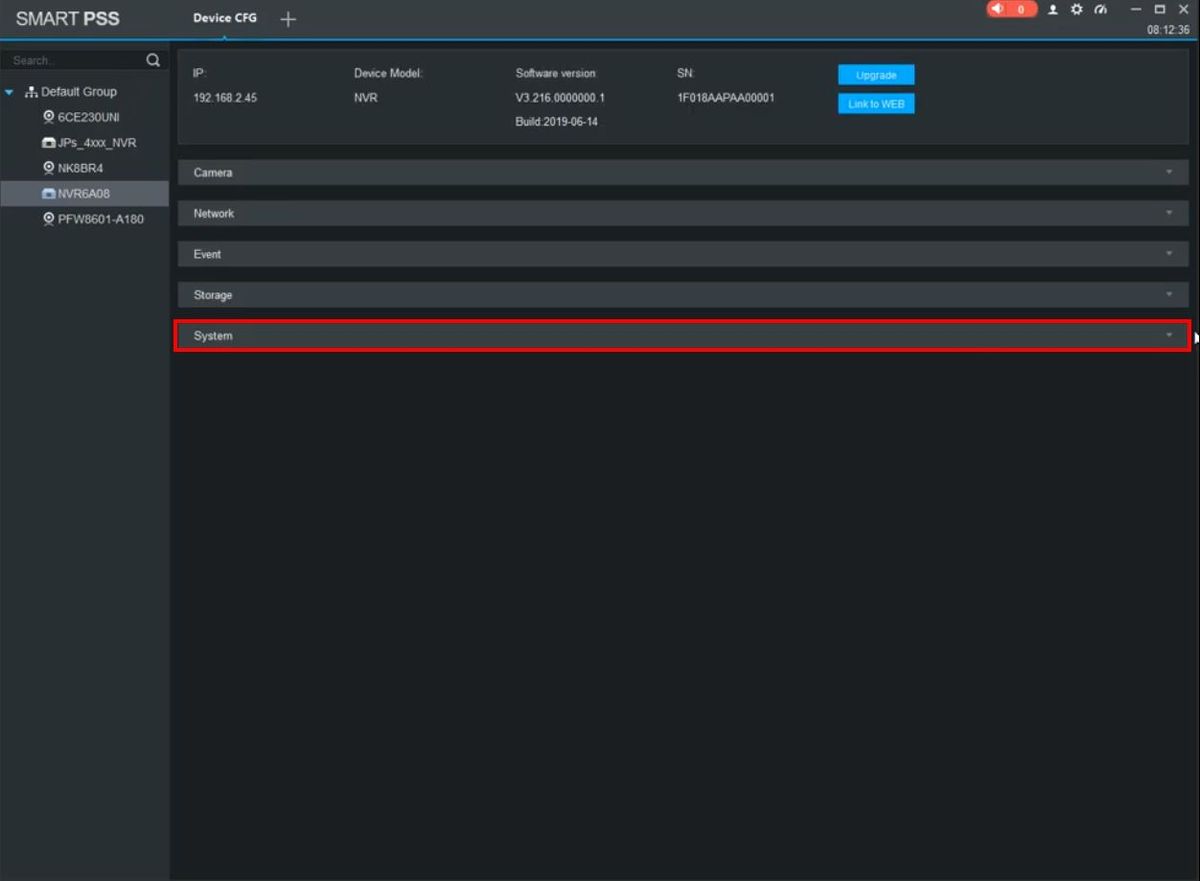Expand the System section

pos(683,336)
